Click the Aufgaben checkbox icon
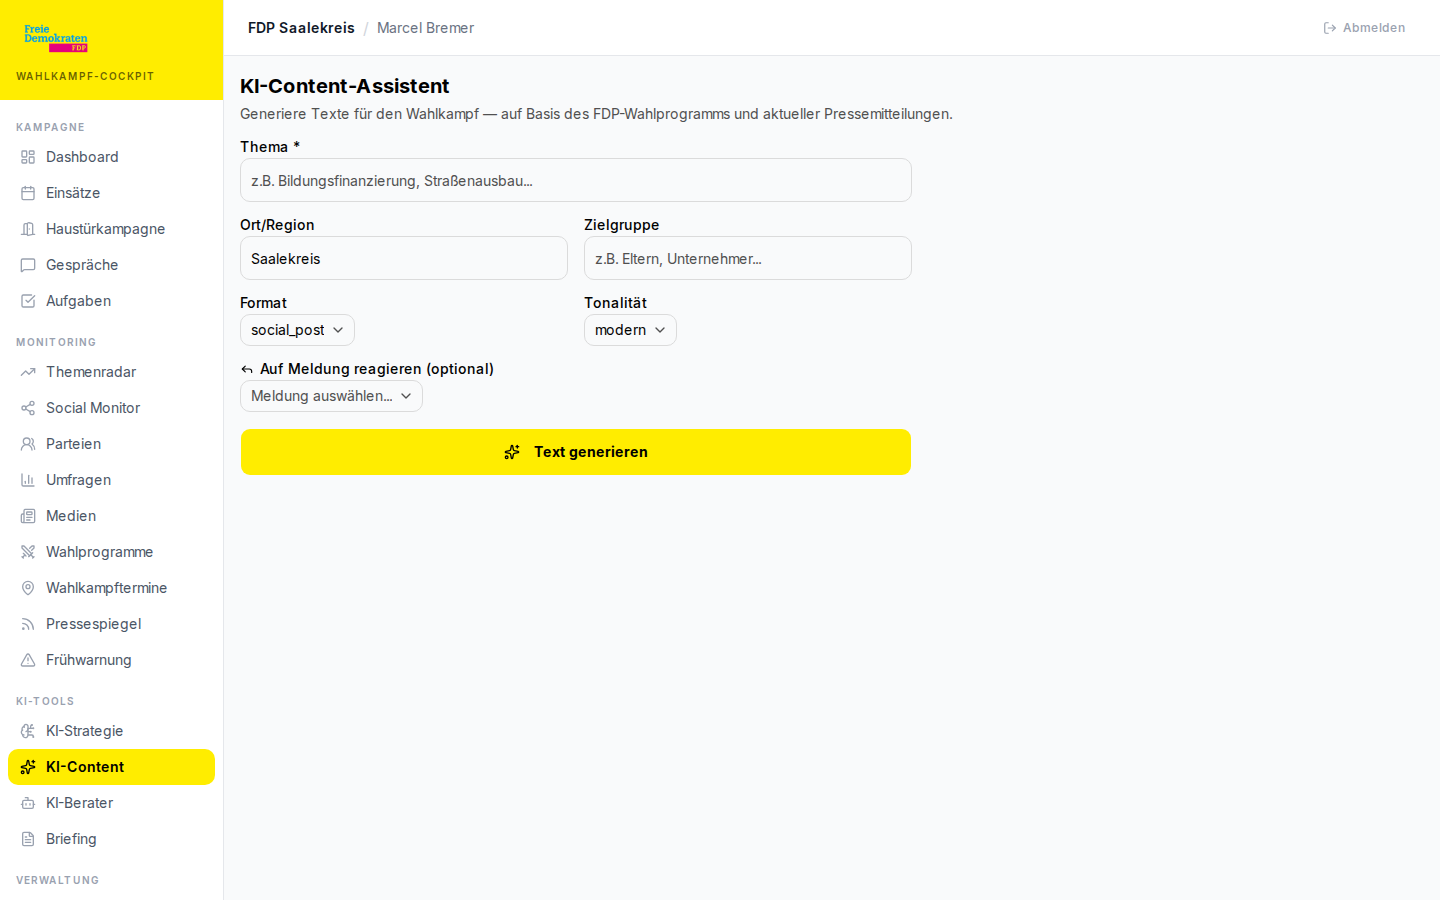 28,301
